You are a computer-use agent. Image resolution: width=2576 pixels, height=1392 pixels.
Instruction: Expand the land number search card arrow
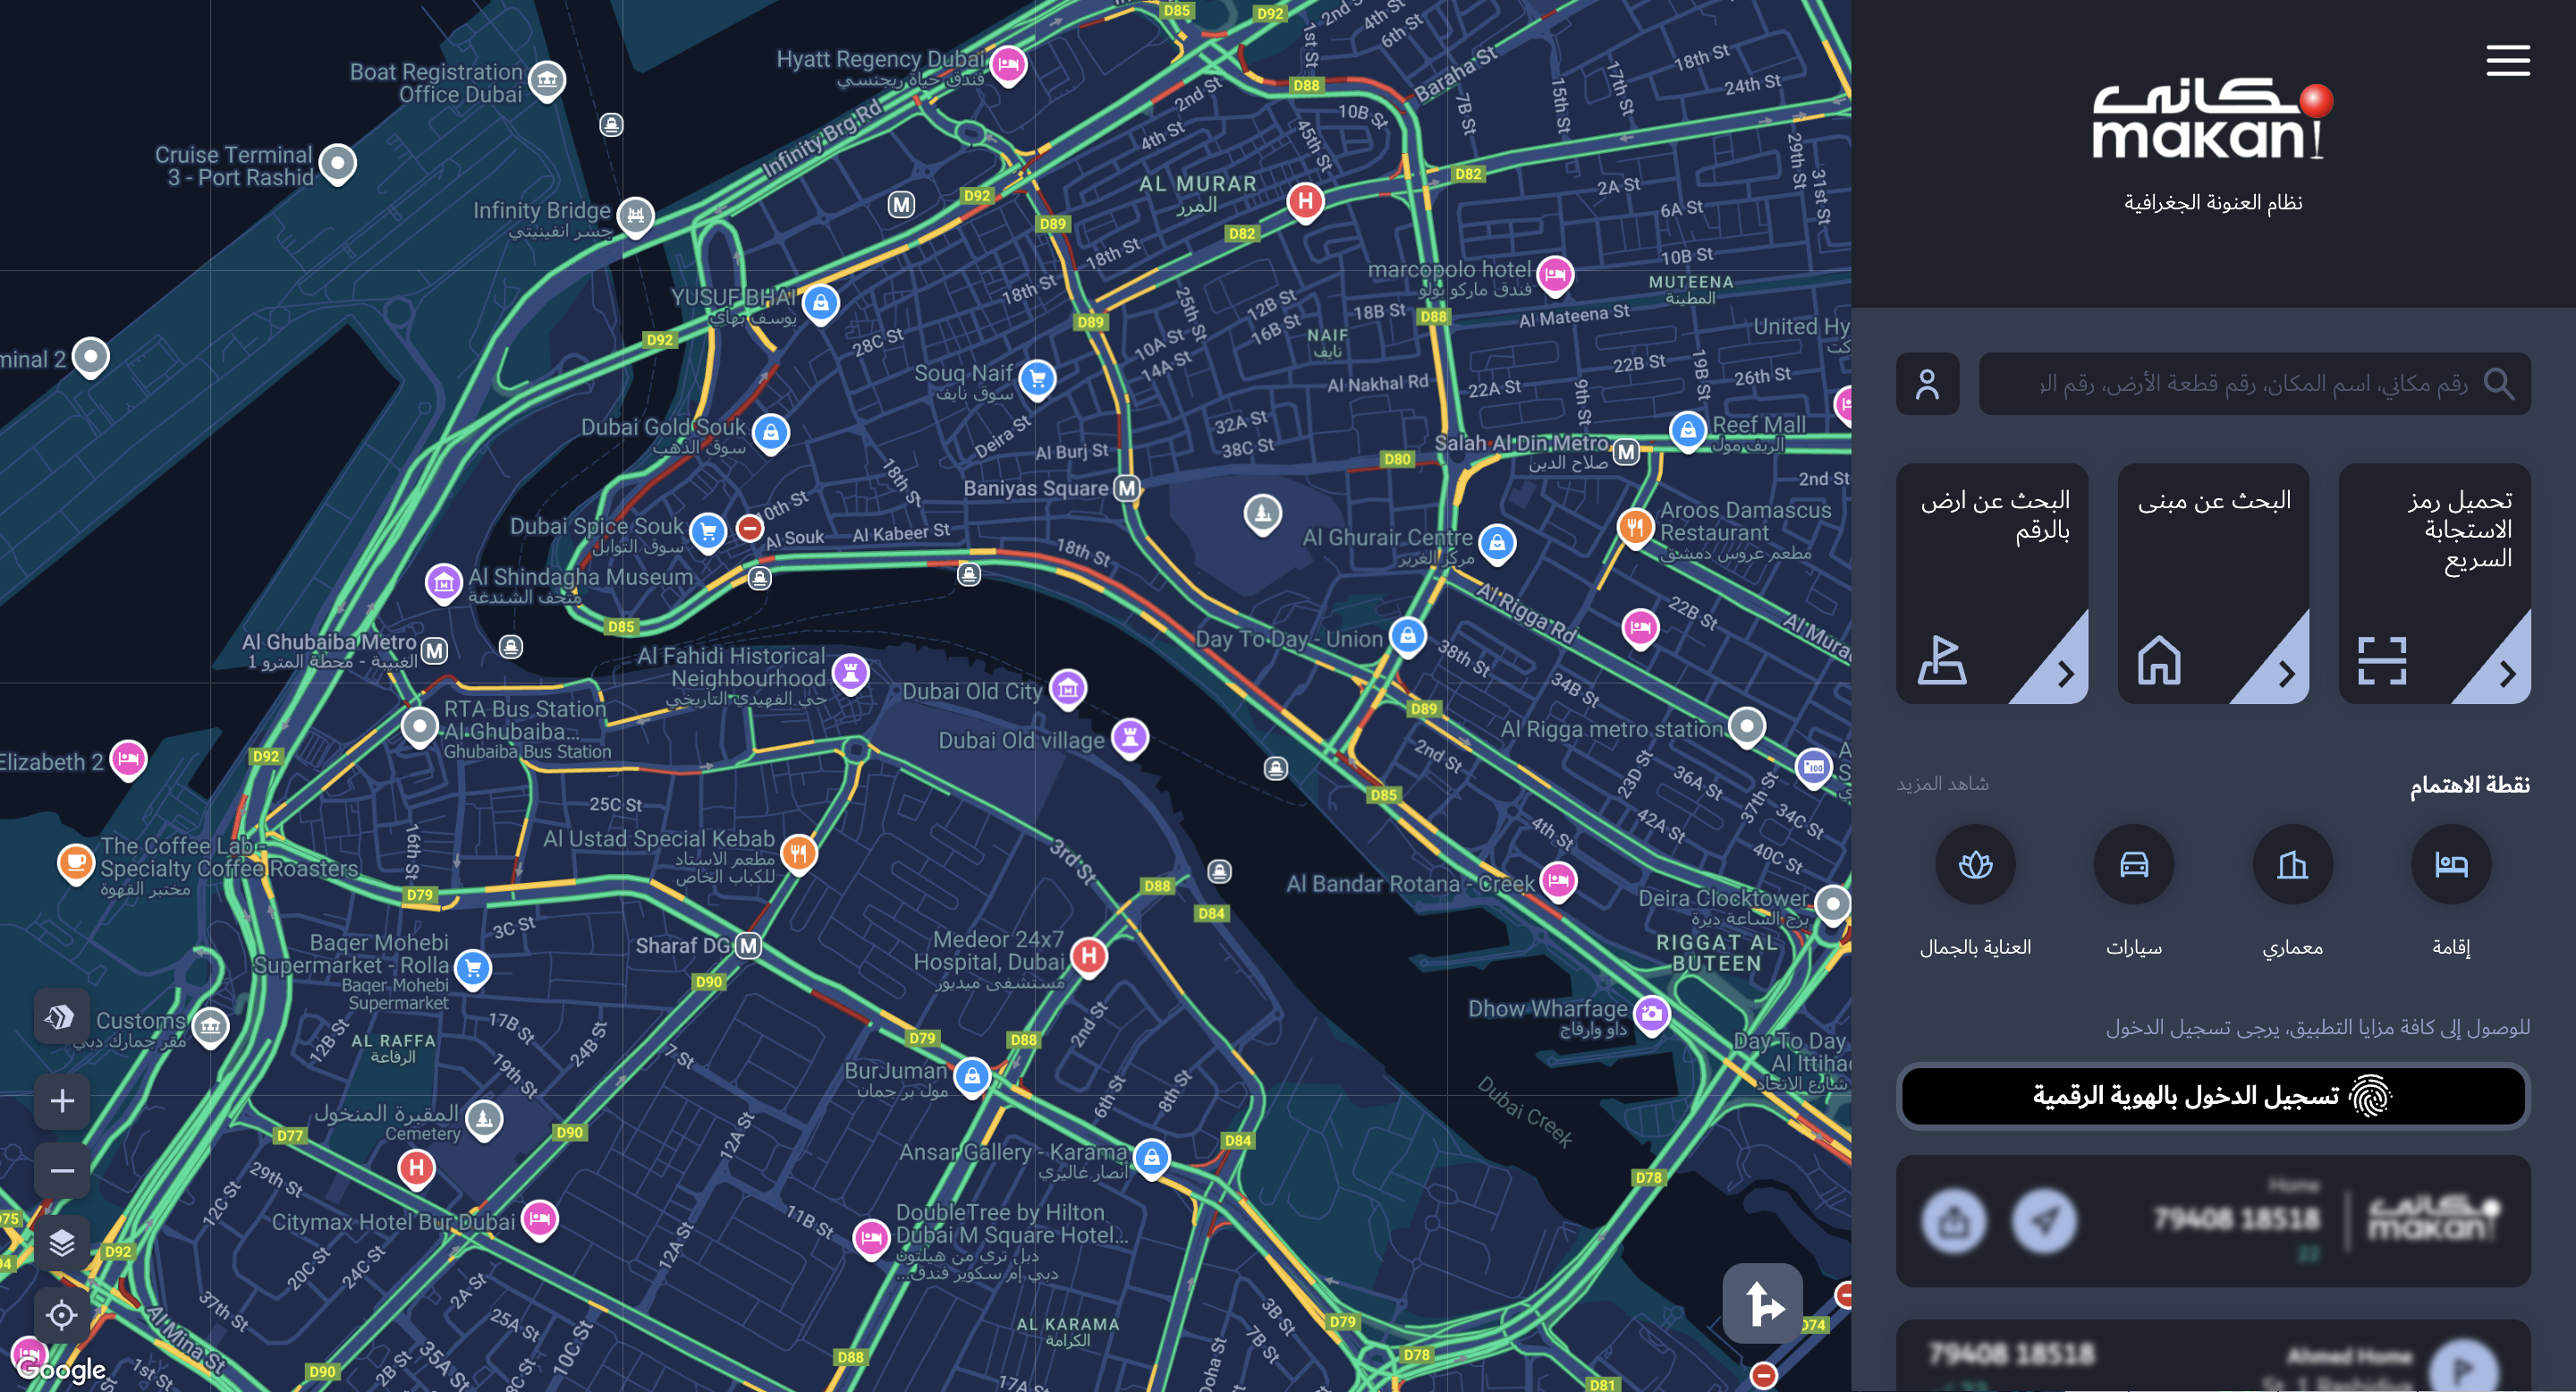2065,674
